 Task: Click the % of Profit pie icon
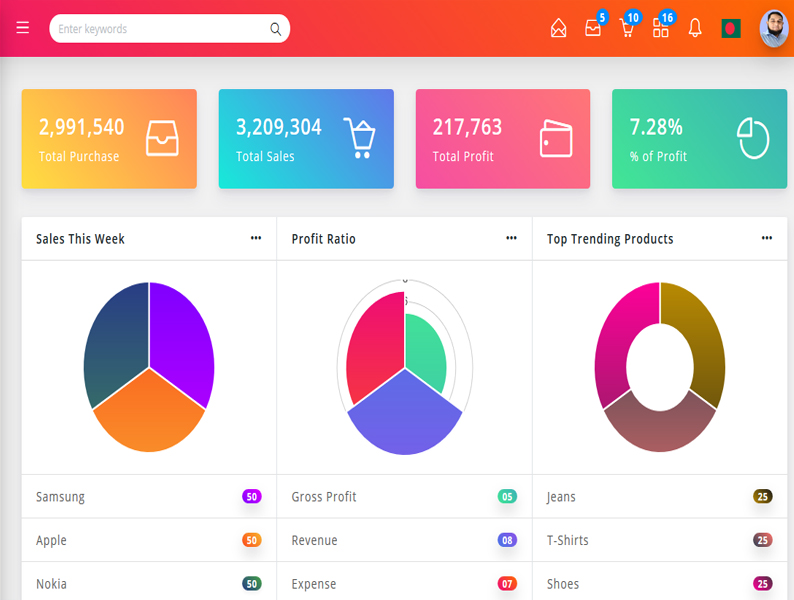click(x=752, y=139)
